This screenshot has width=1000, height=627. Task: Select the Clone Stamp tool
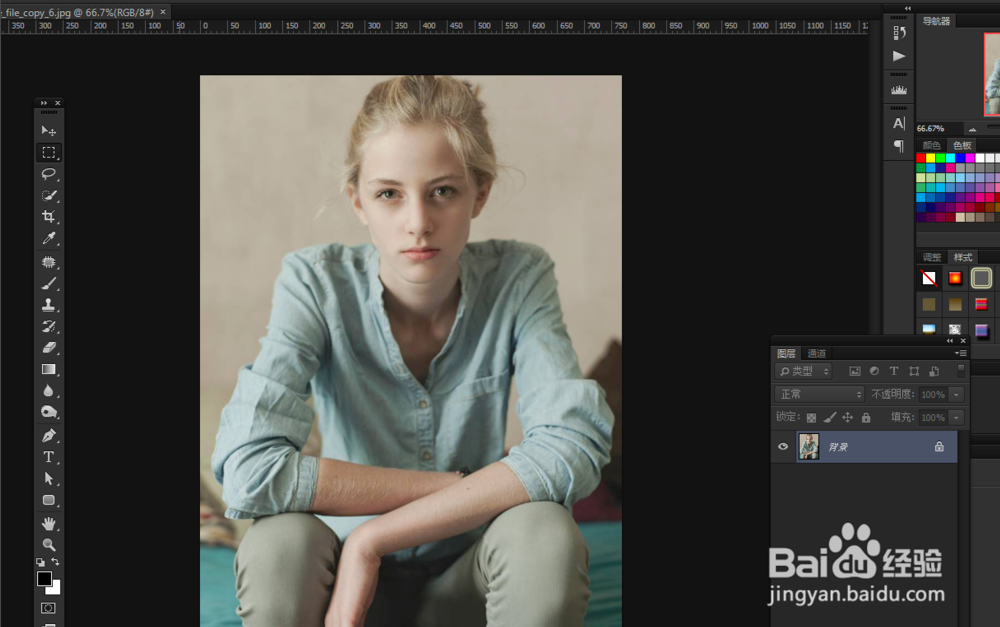48,305
